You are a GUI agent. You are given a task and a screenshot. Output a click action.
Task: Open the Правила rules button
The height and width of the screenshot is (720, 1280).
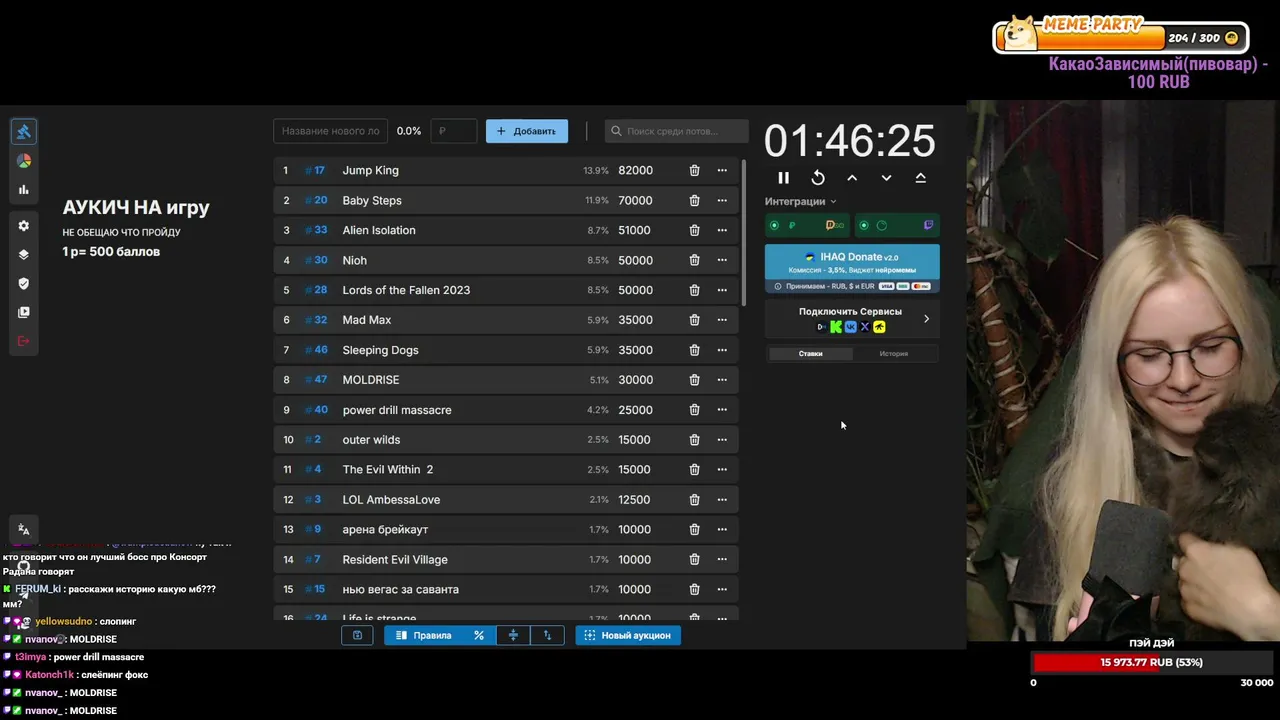424,635
